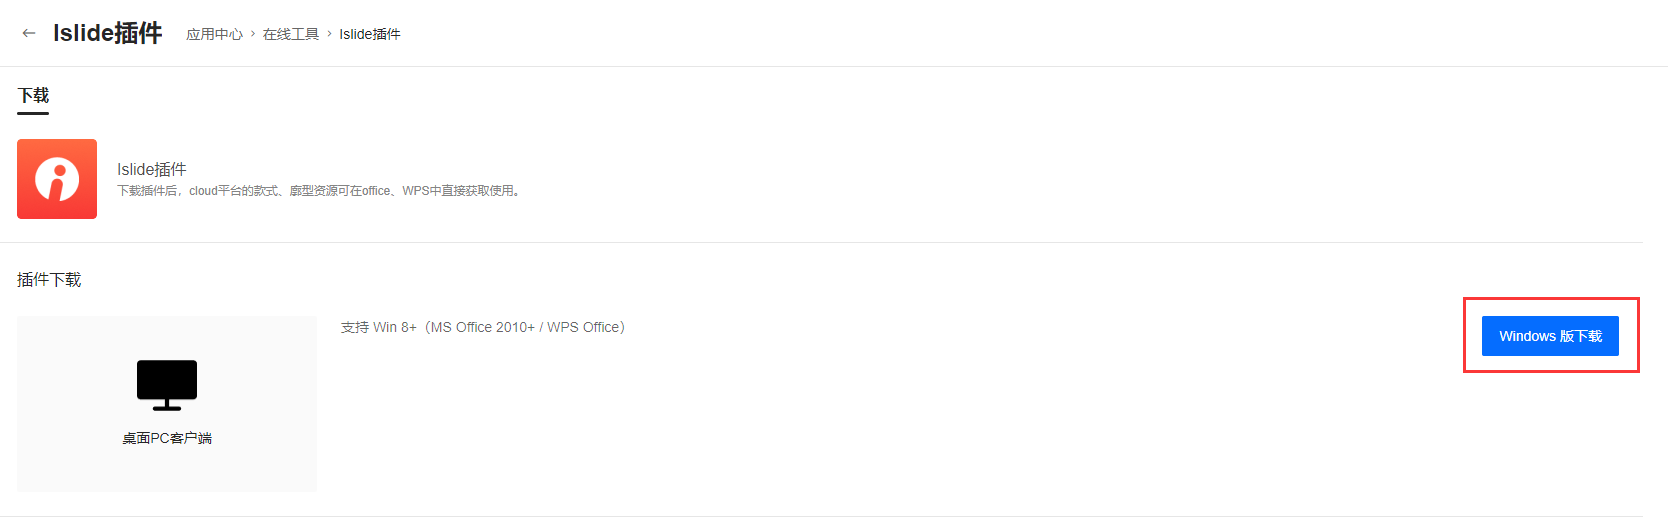Click the 插件下载 section heading
Screen dimensions: 1668x517
tap(49, 280)
